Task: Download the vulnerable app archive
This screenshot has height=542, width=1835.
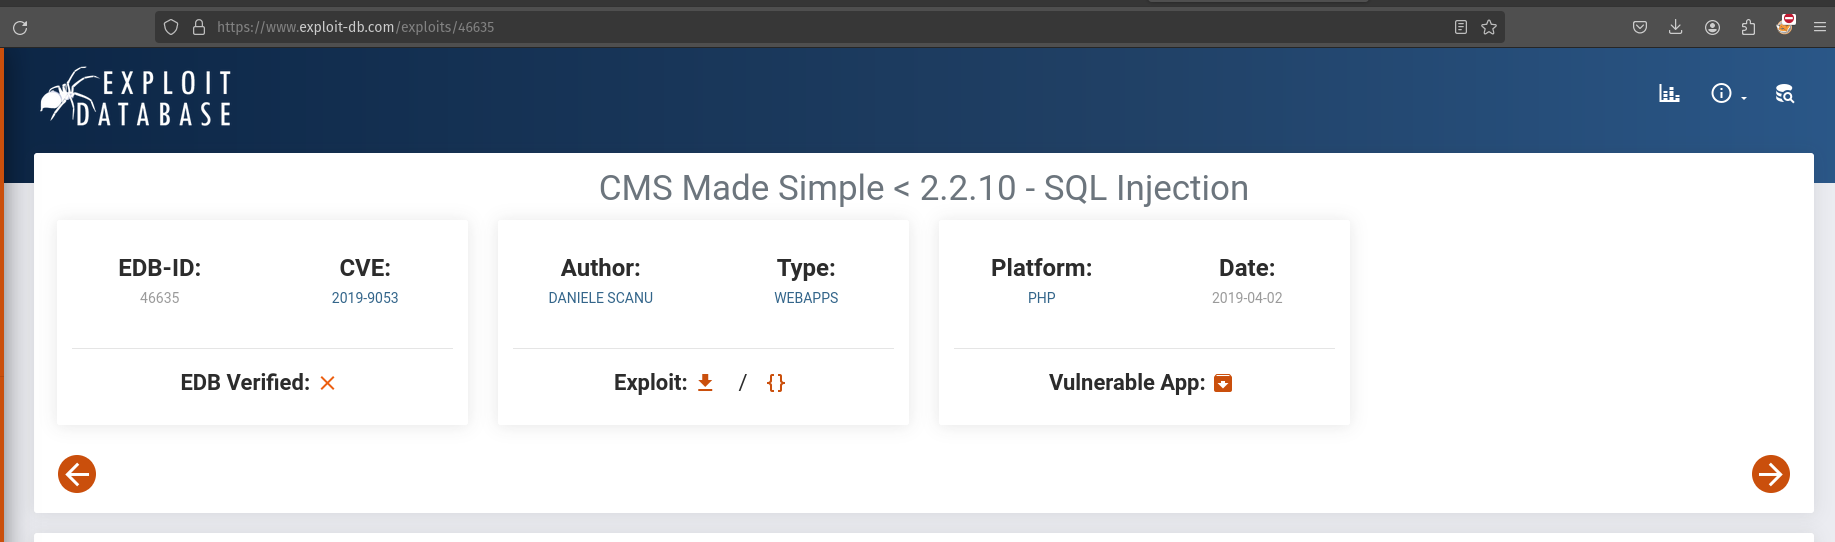Action: click(x=1223, y=383)
